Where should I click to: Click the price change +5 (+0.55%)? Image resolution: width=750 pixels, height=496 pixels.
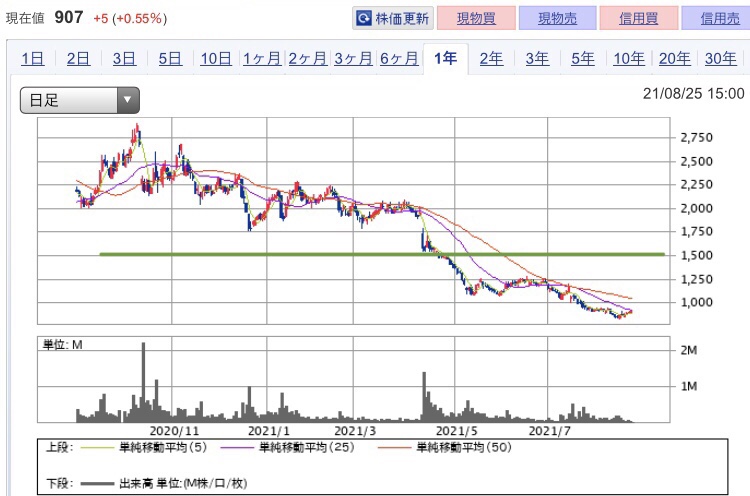point(130,19)
